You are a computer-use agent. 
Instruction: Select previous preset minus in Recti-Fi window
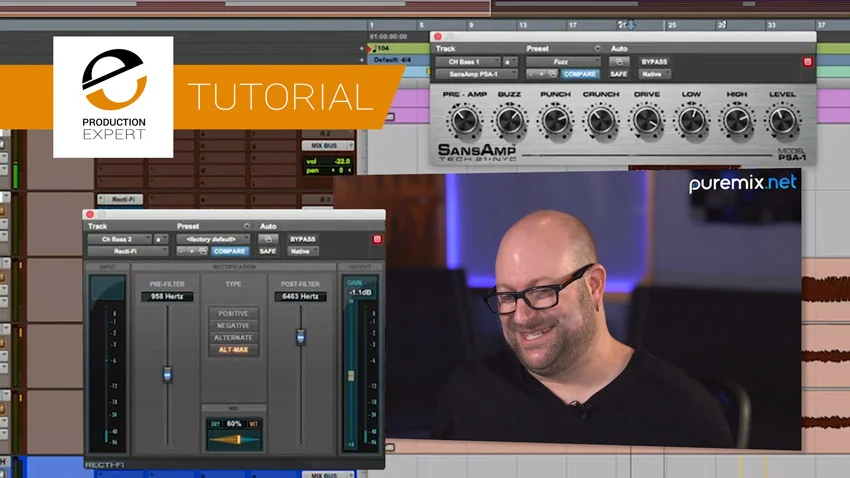pos(182,251)
